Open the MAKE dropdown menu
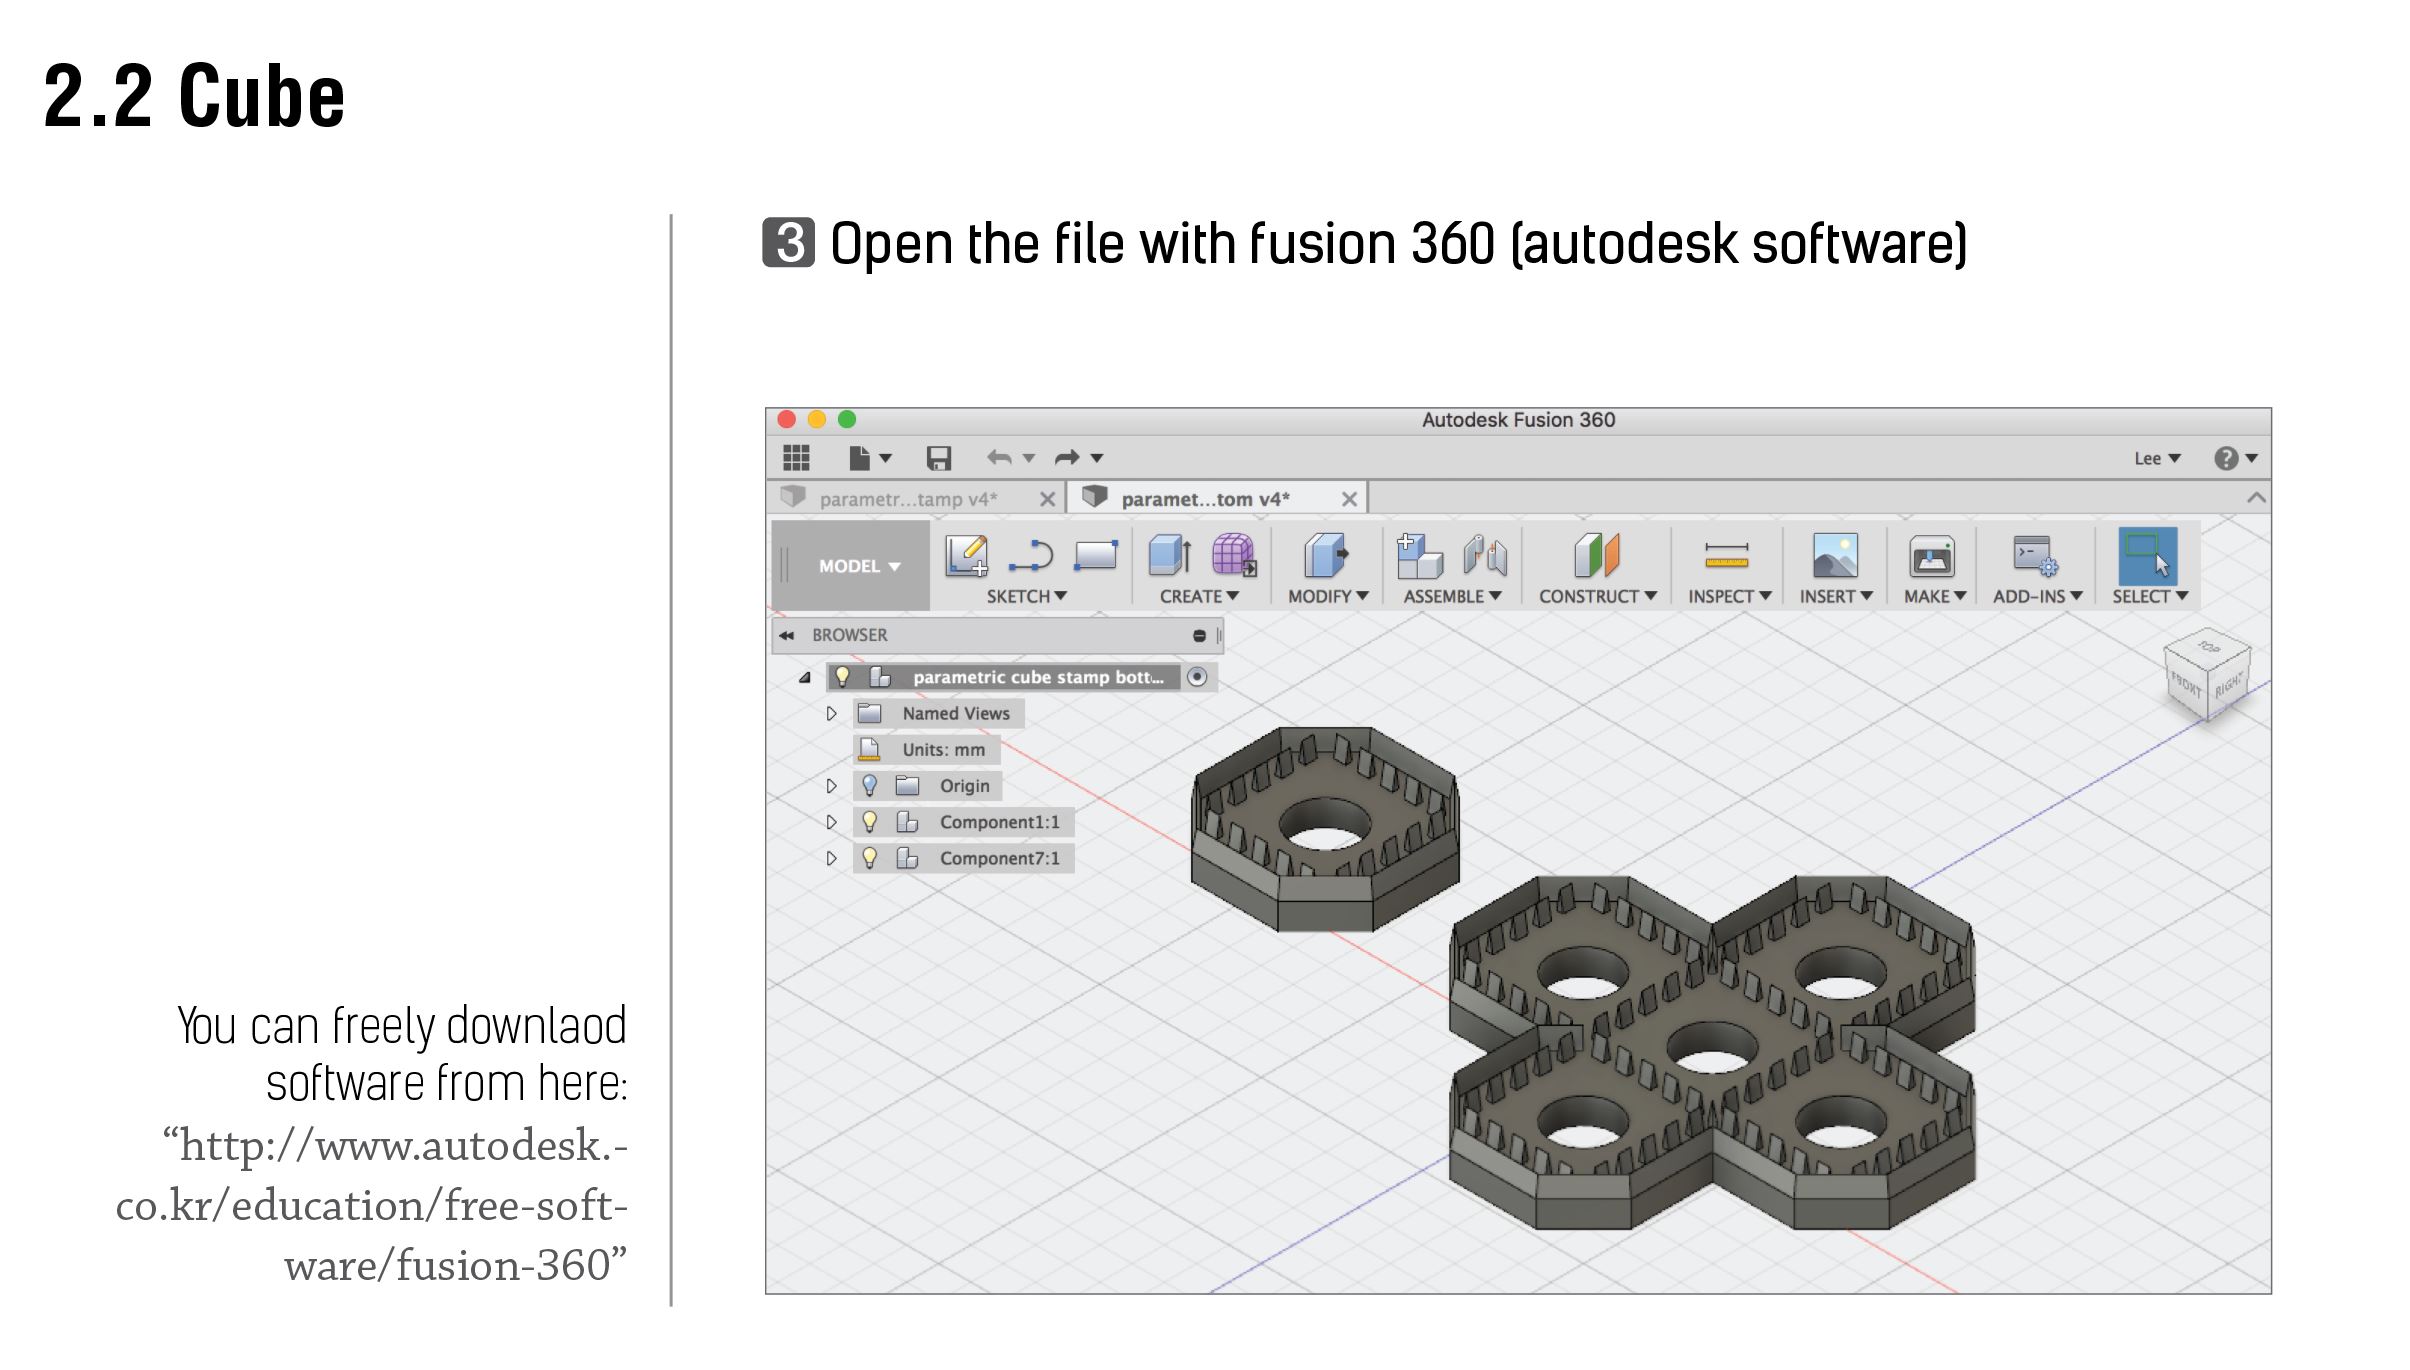 [x=1935, y=596]
